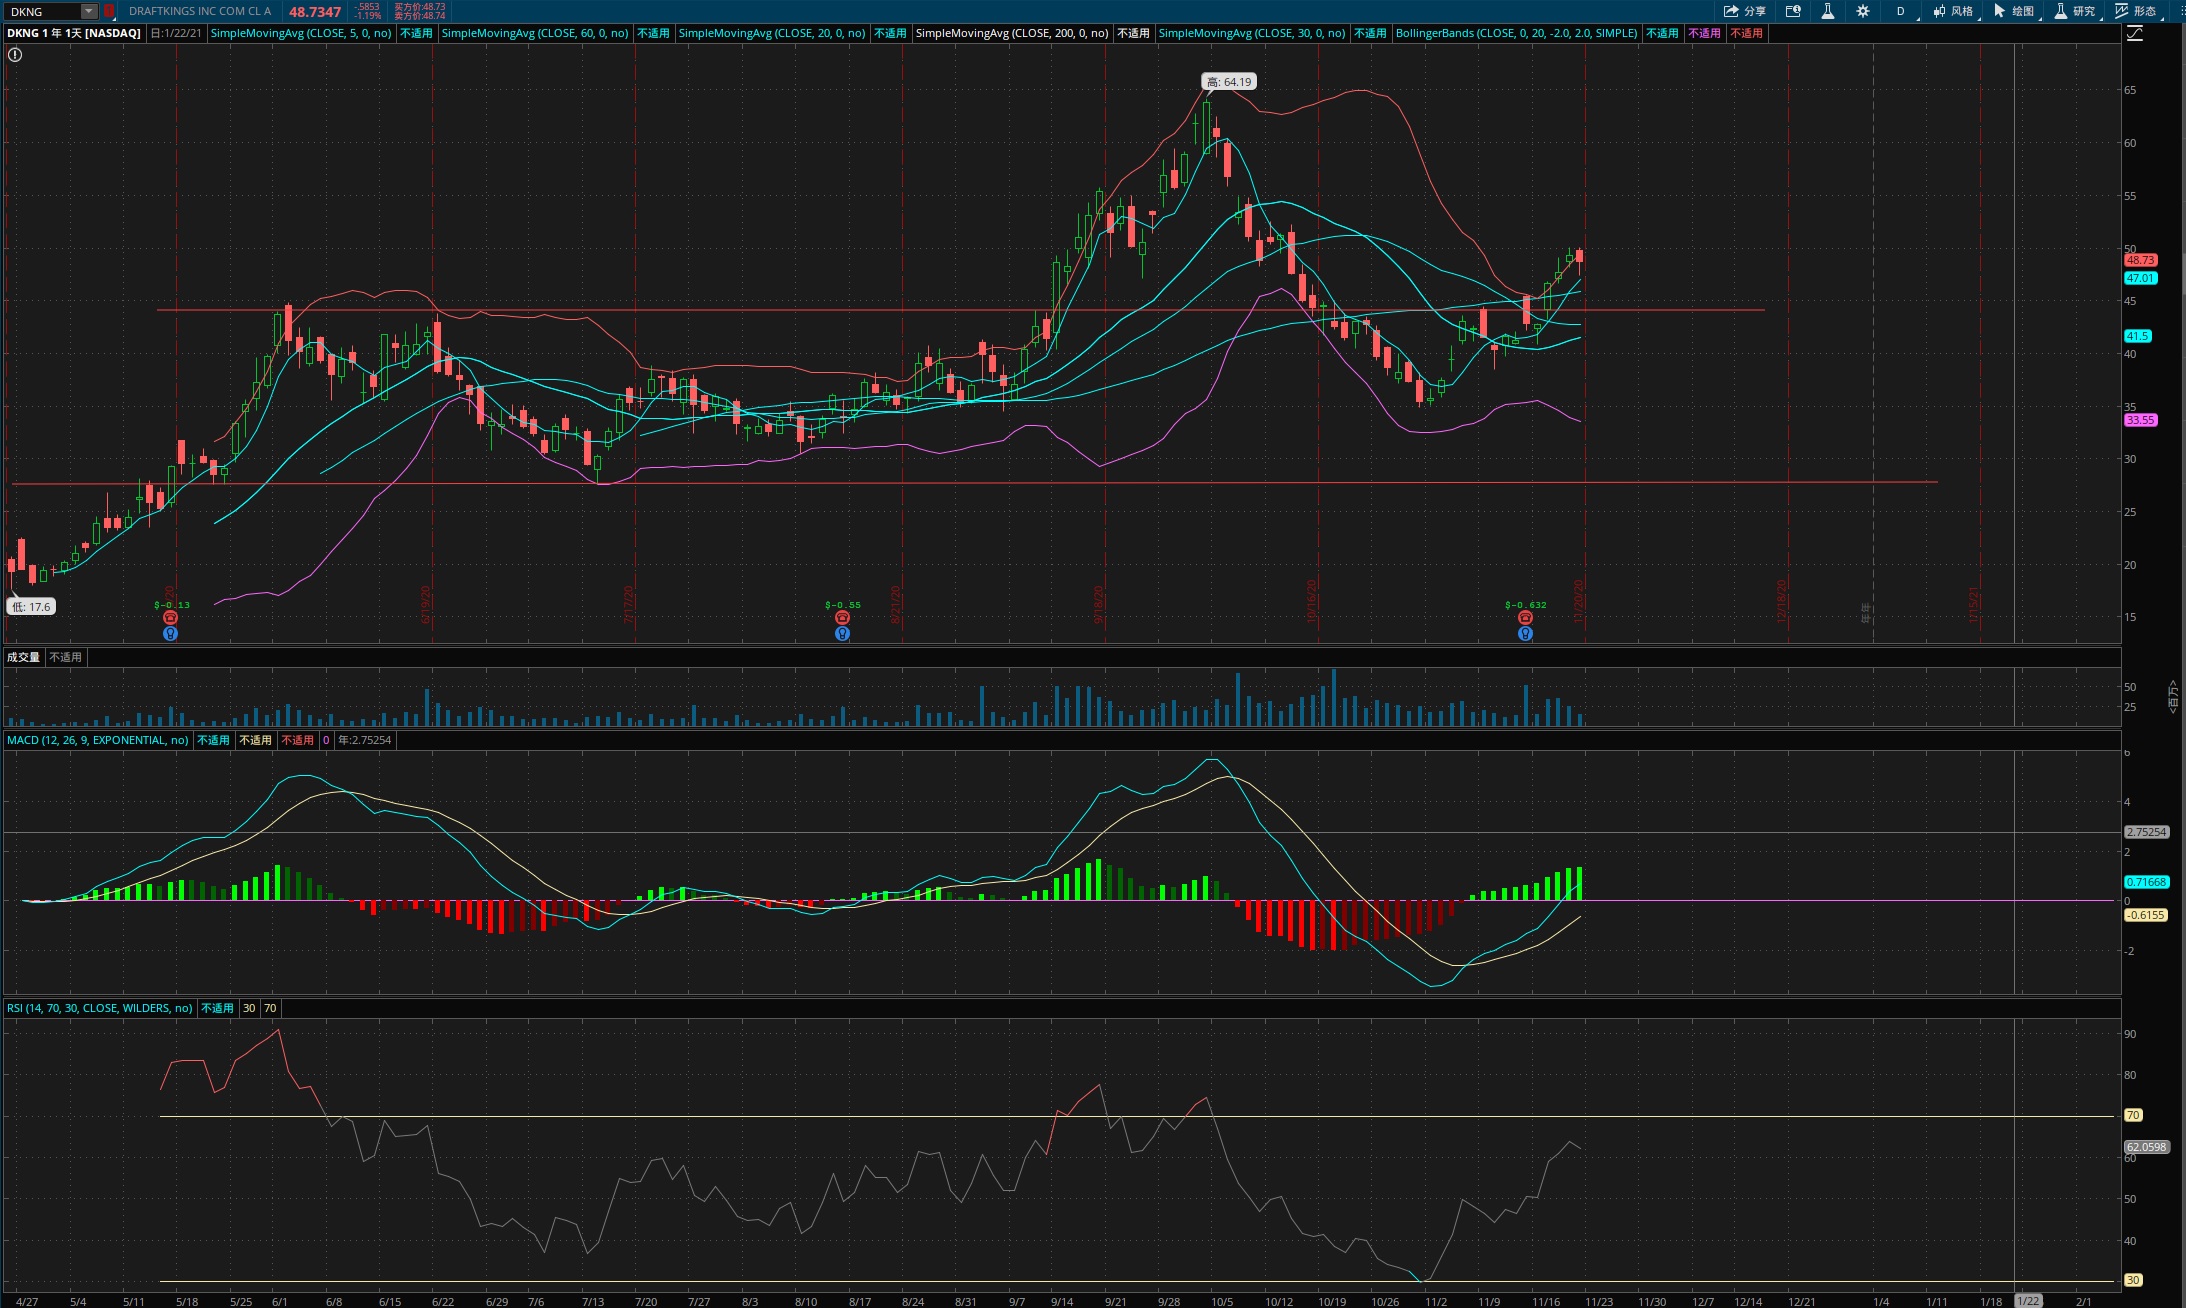Click the 2.75254 MACD value bubble

tap(2146, 832)
